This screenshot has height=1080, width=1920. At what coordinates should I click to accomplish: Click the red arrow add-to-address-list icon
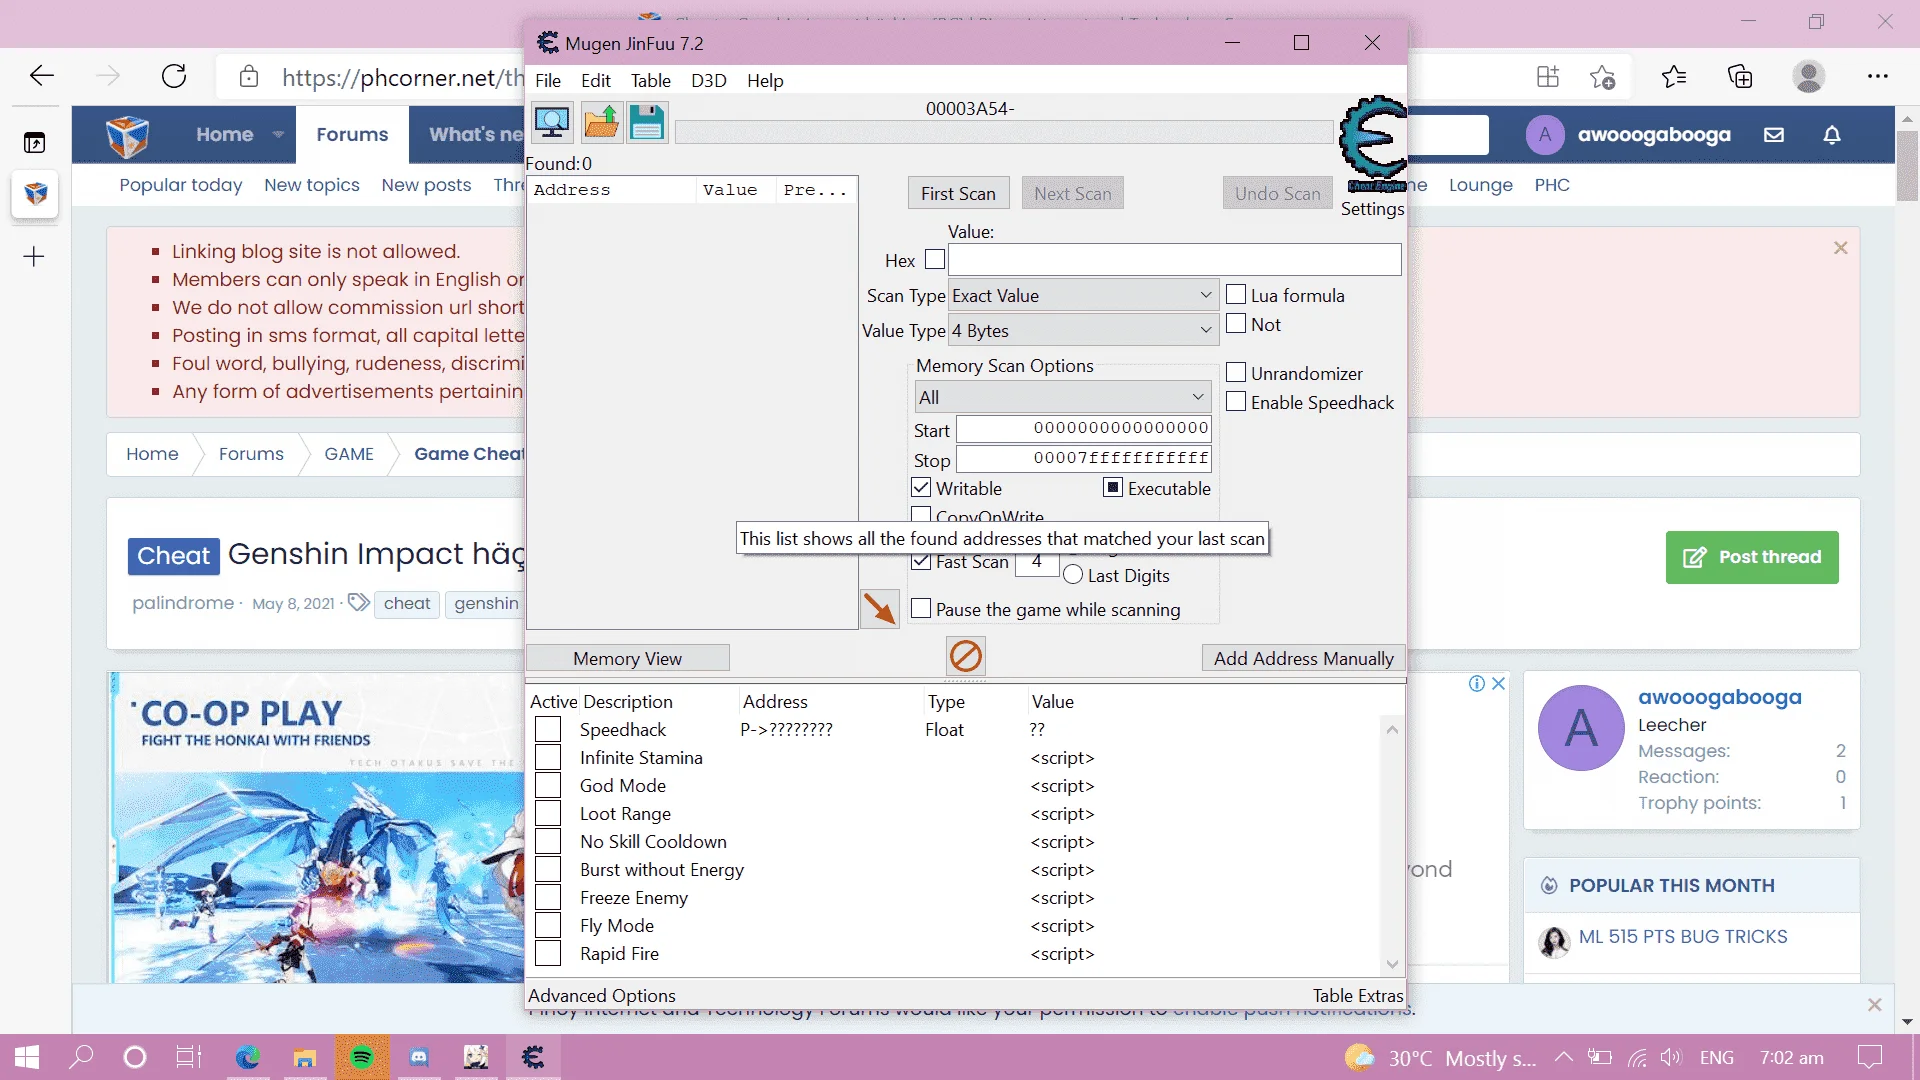coord(880,609)
